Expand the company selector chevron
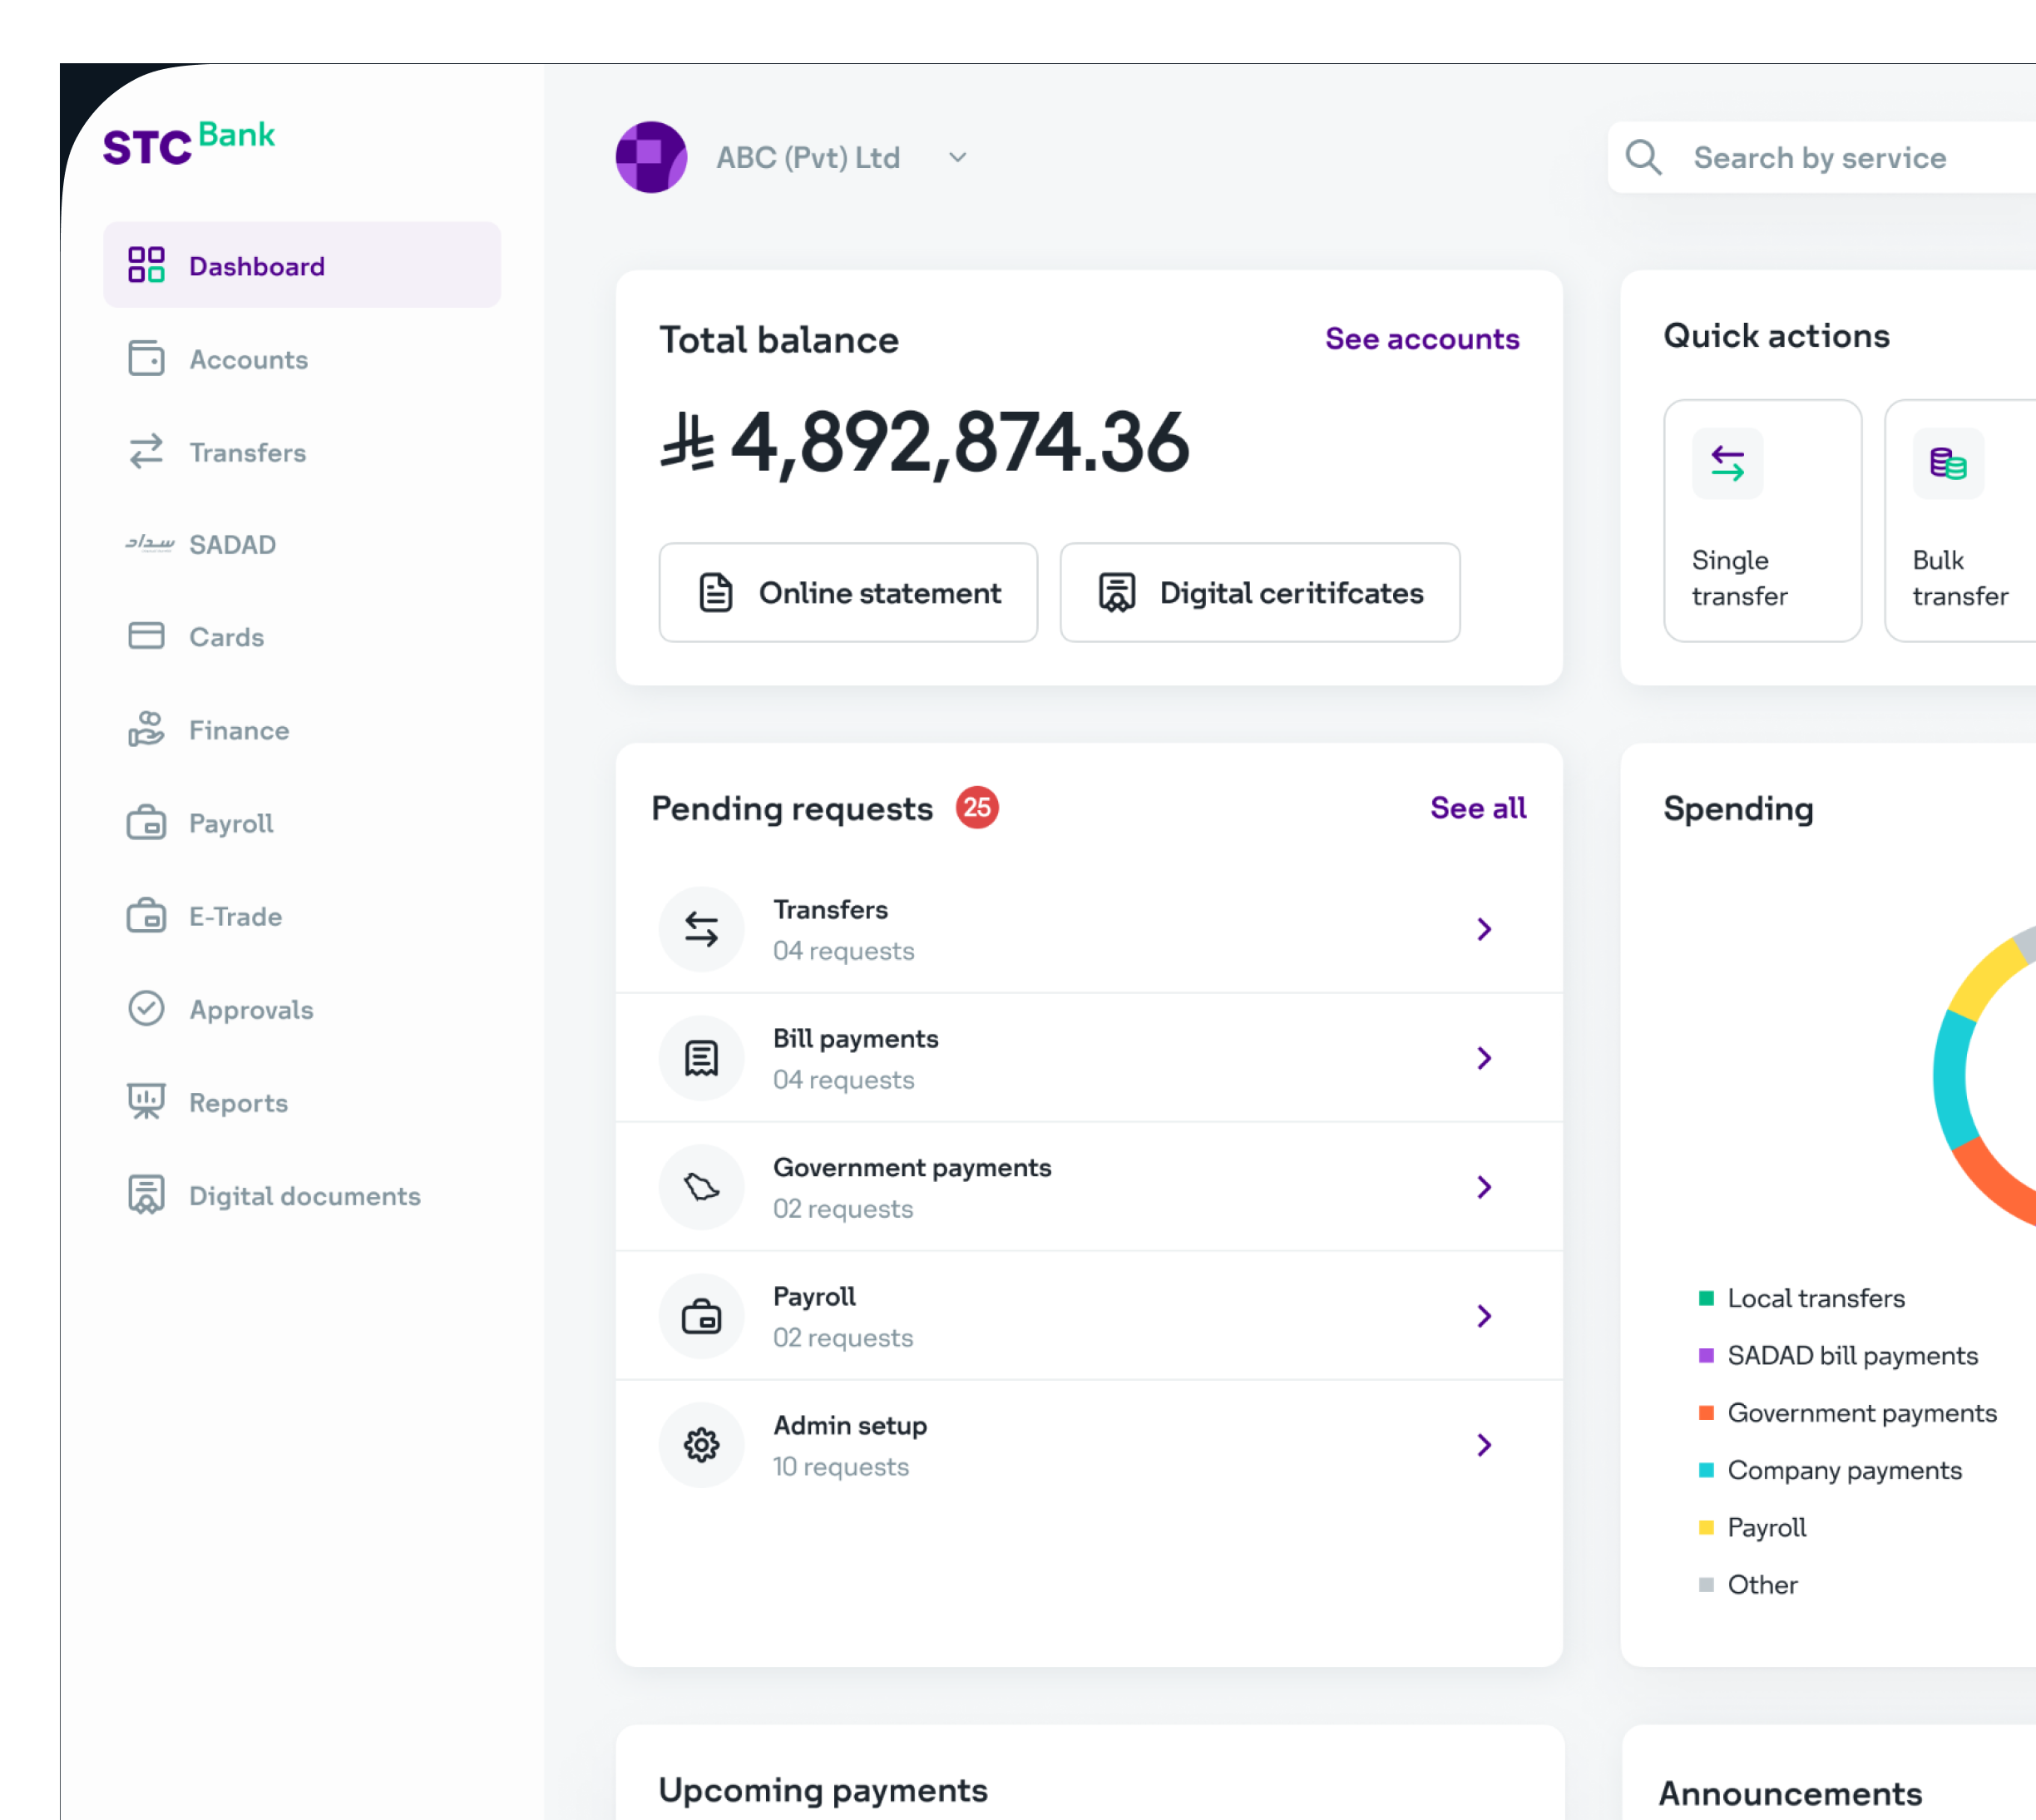The height and width of the screenshot is (1820, 2036). [957, 157]
